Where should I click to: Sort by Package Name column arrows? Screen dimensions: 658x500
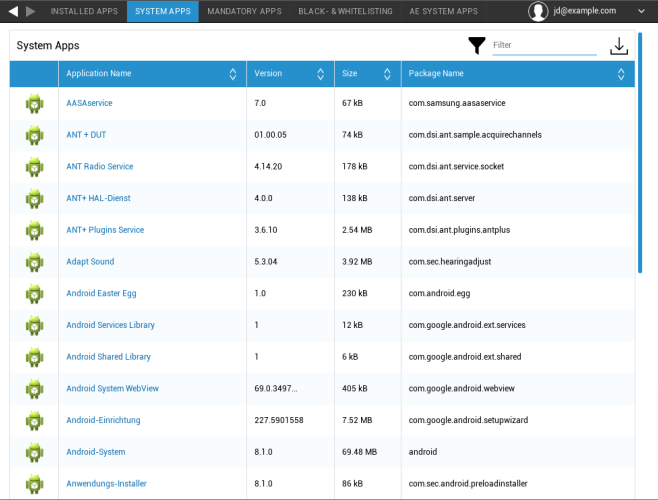pos(621,74)
